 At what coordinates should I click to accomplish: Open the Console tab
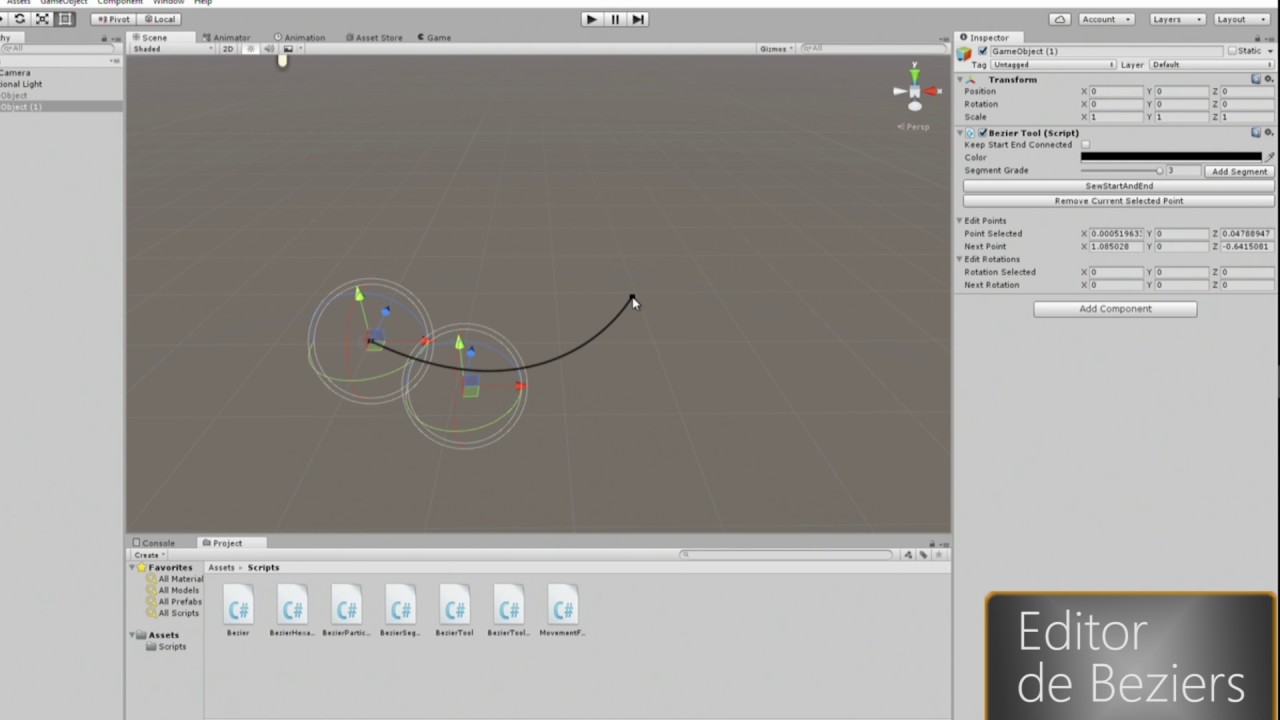[154, 543]
